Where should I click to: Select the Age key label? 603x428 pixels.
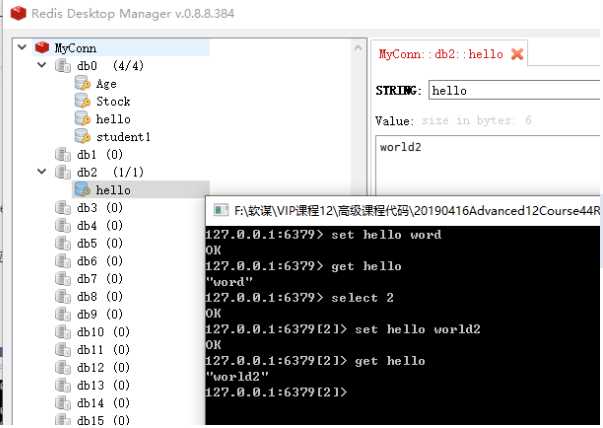106,84
